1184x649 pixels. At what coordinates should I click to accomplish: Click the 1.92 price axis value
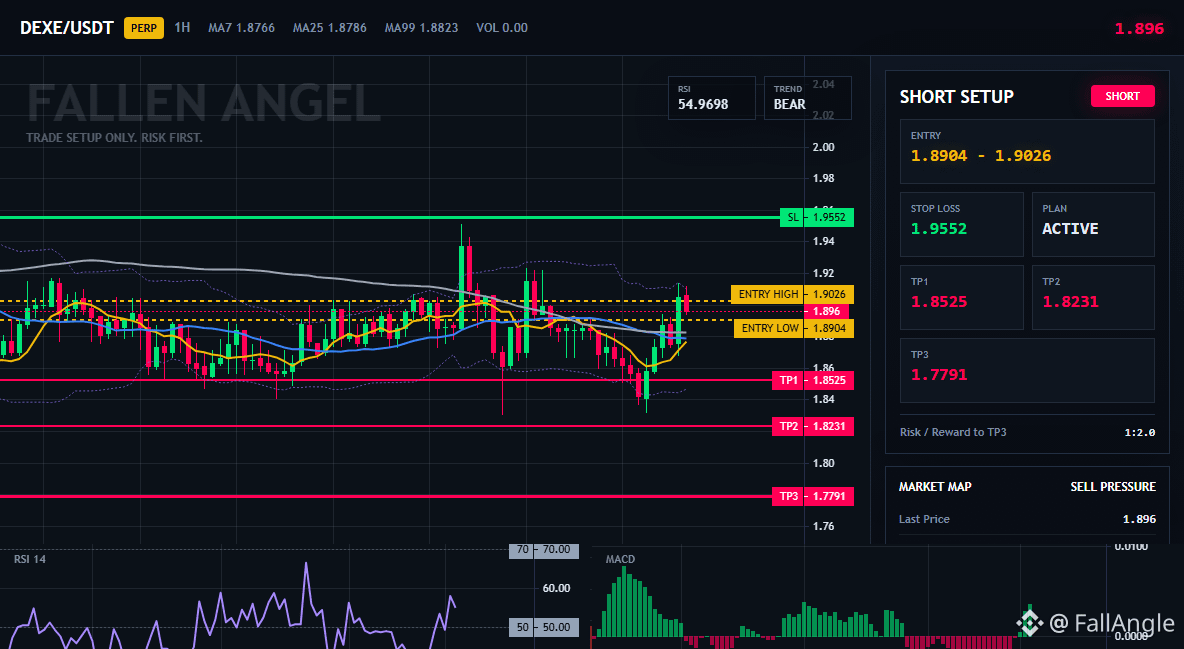click(x=823, y=273)
